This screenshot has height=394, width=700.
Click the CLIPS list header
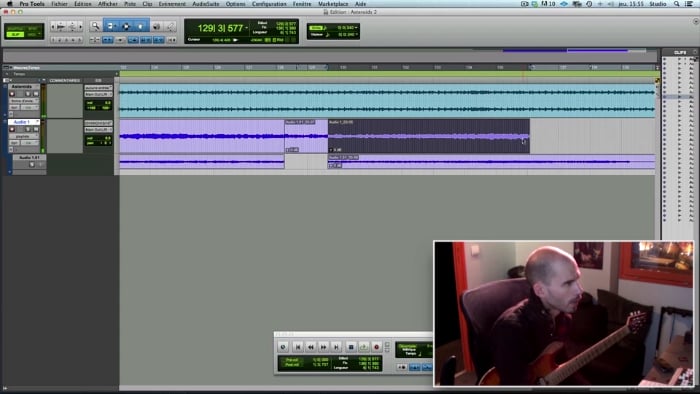[x=680, y=52]
